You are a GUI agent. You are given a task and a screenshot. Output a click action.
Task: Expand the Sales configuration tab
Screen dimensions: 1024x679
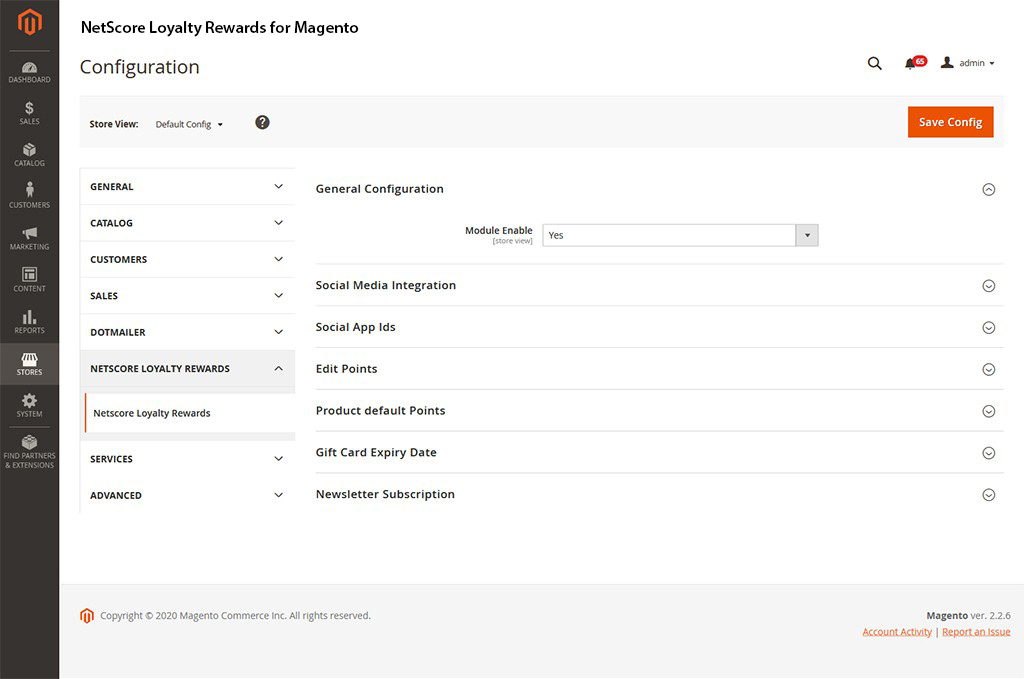pyautogui.click(x=187, y=296)
